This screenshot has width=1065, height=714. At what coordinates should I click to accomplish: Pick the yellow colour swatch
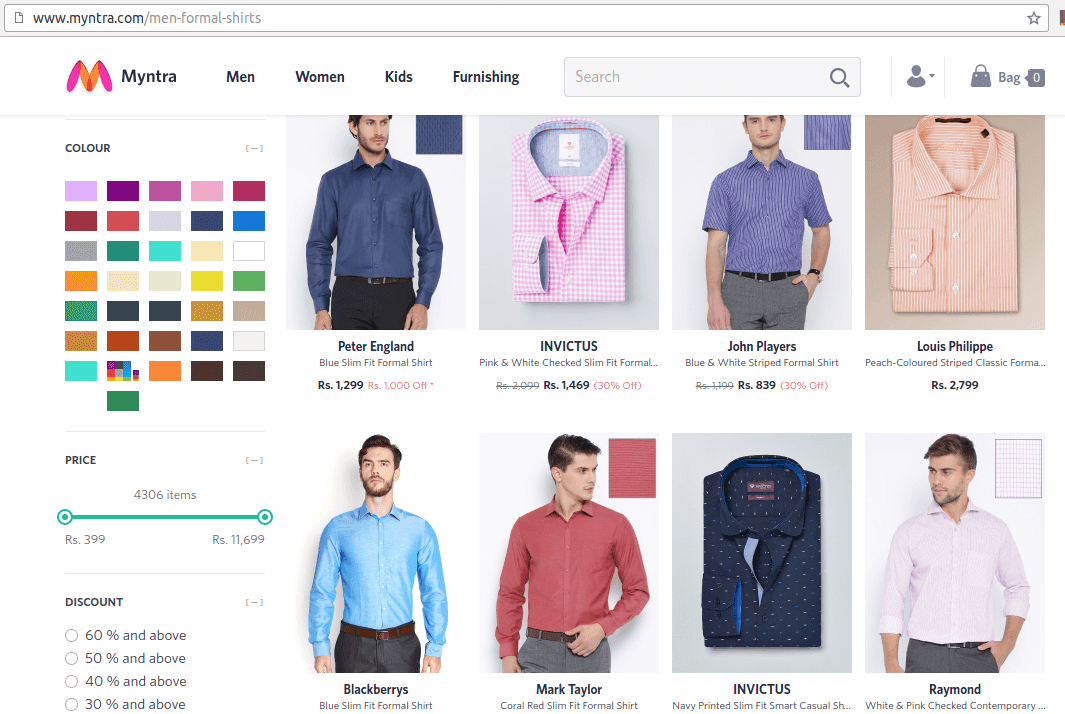click(207, 281)
